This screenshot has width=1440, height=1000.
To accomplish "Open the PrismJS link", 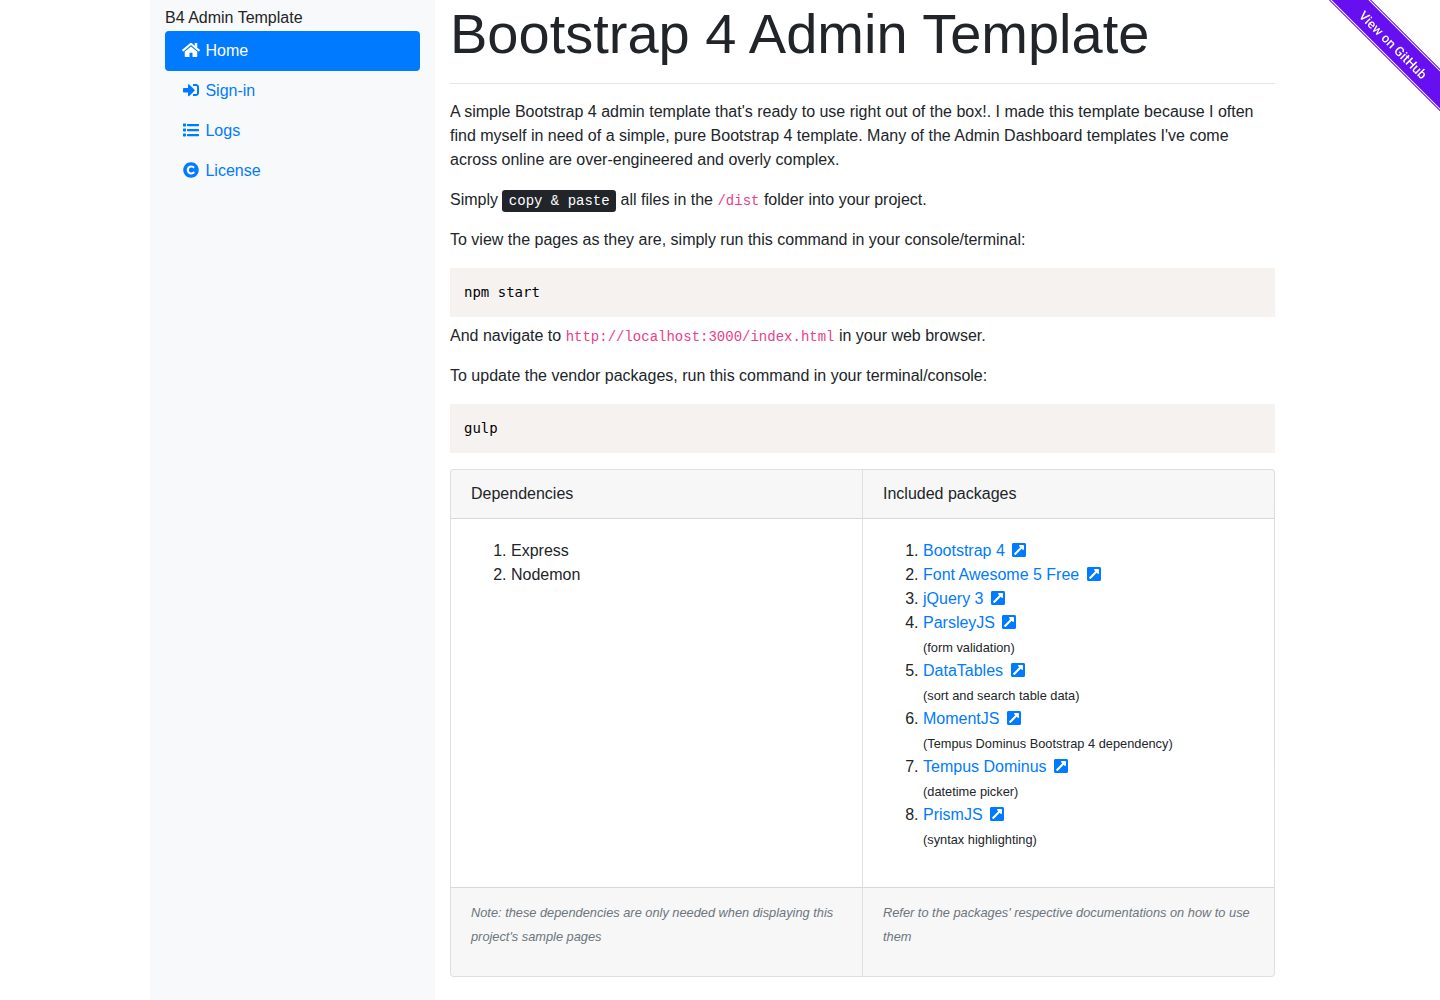I will (953, 814).
